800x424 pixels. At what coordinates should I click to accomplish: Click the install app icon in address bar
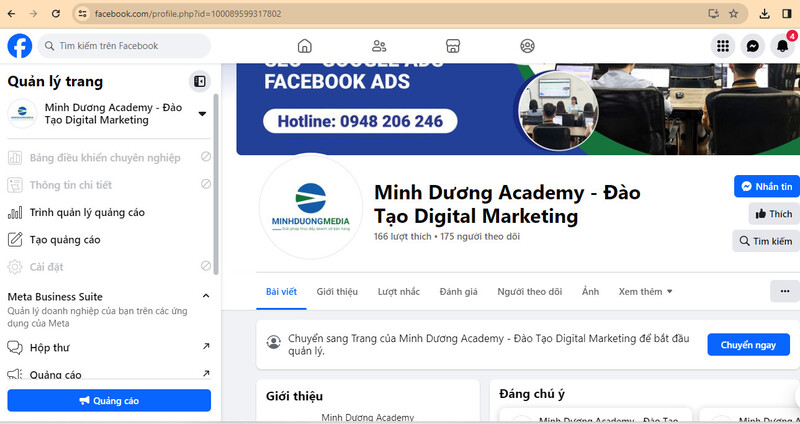714,14
